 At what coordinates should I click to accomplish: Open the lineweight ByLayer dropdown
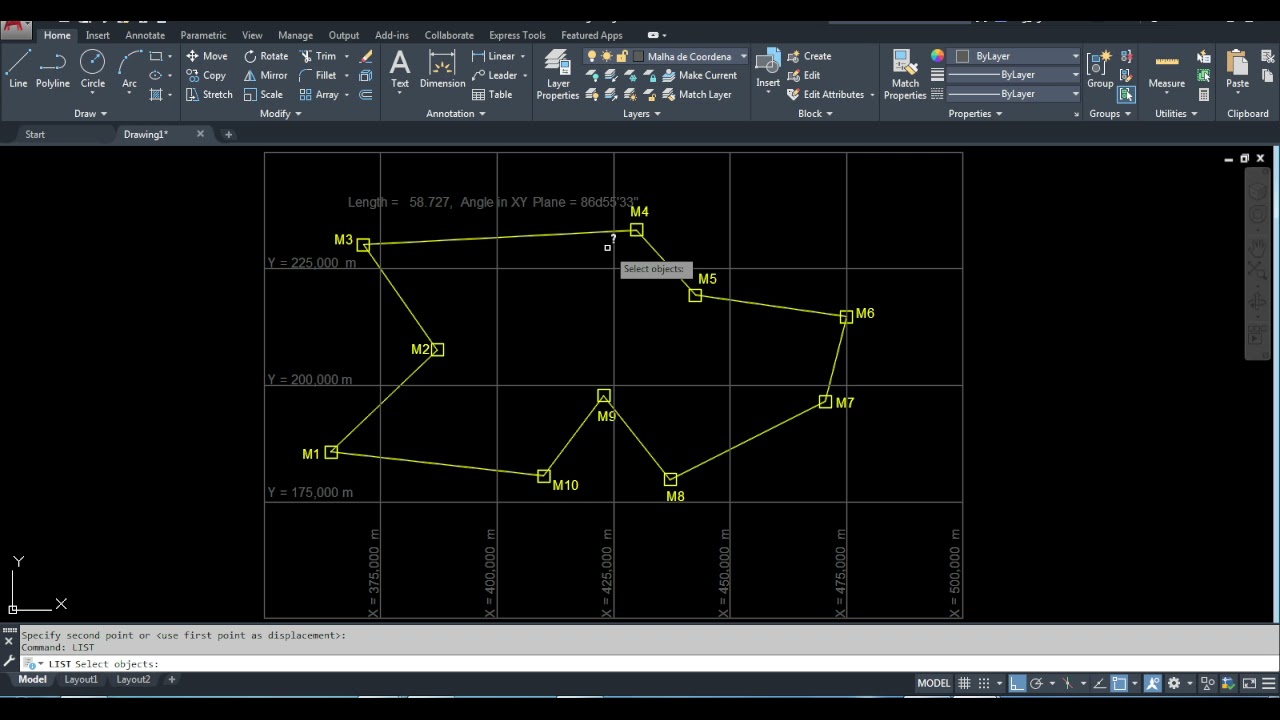click(1012, 75)
